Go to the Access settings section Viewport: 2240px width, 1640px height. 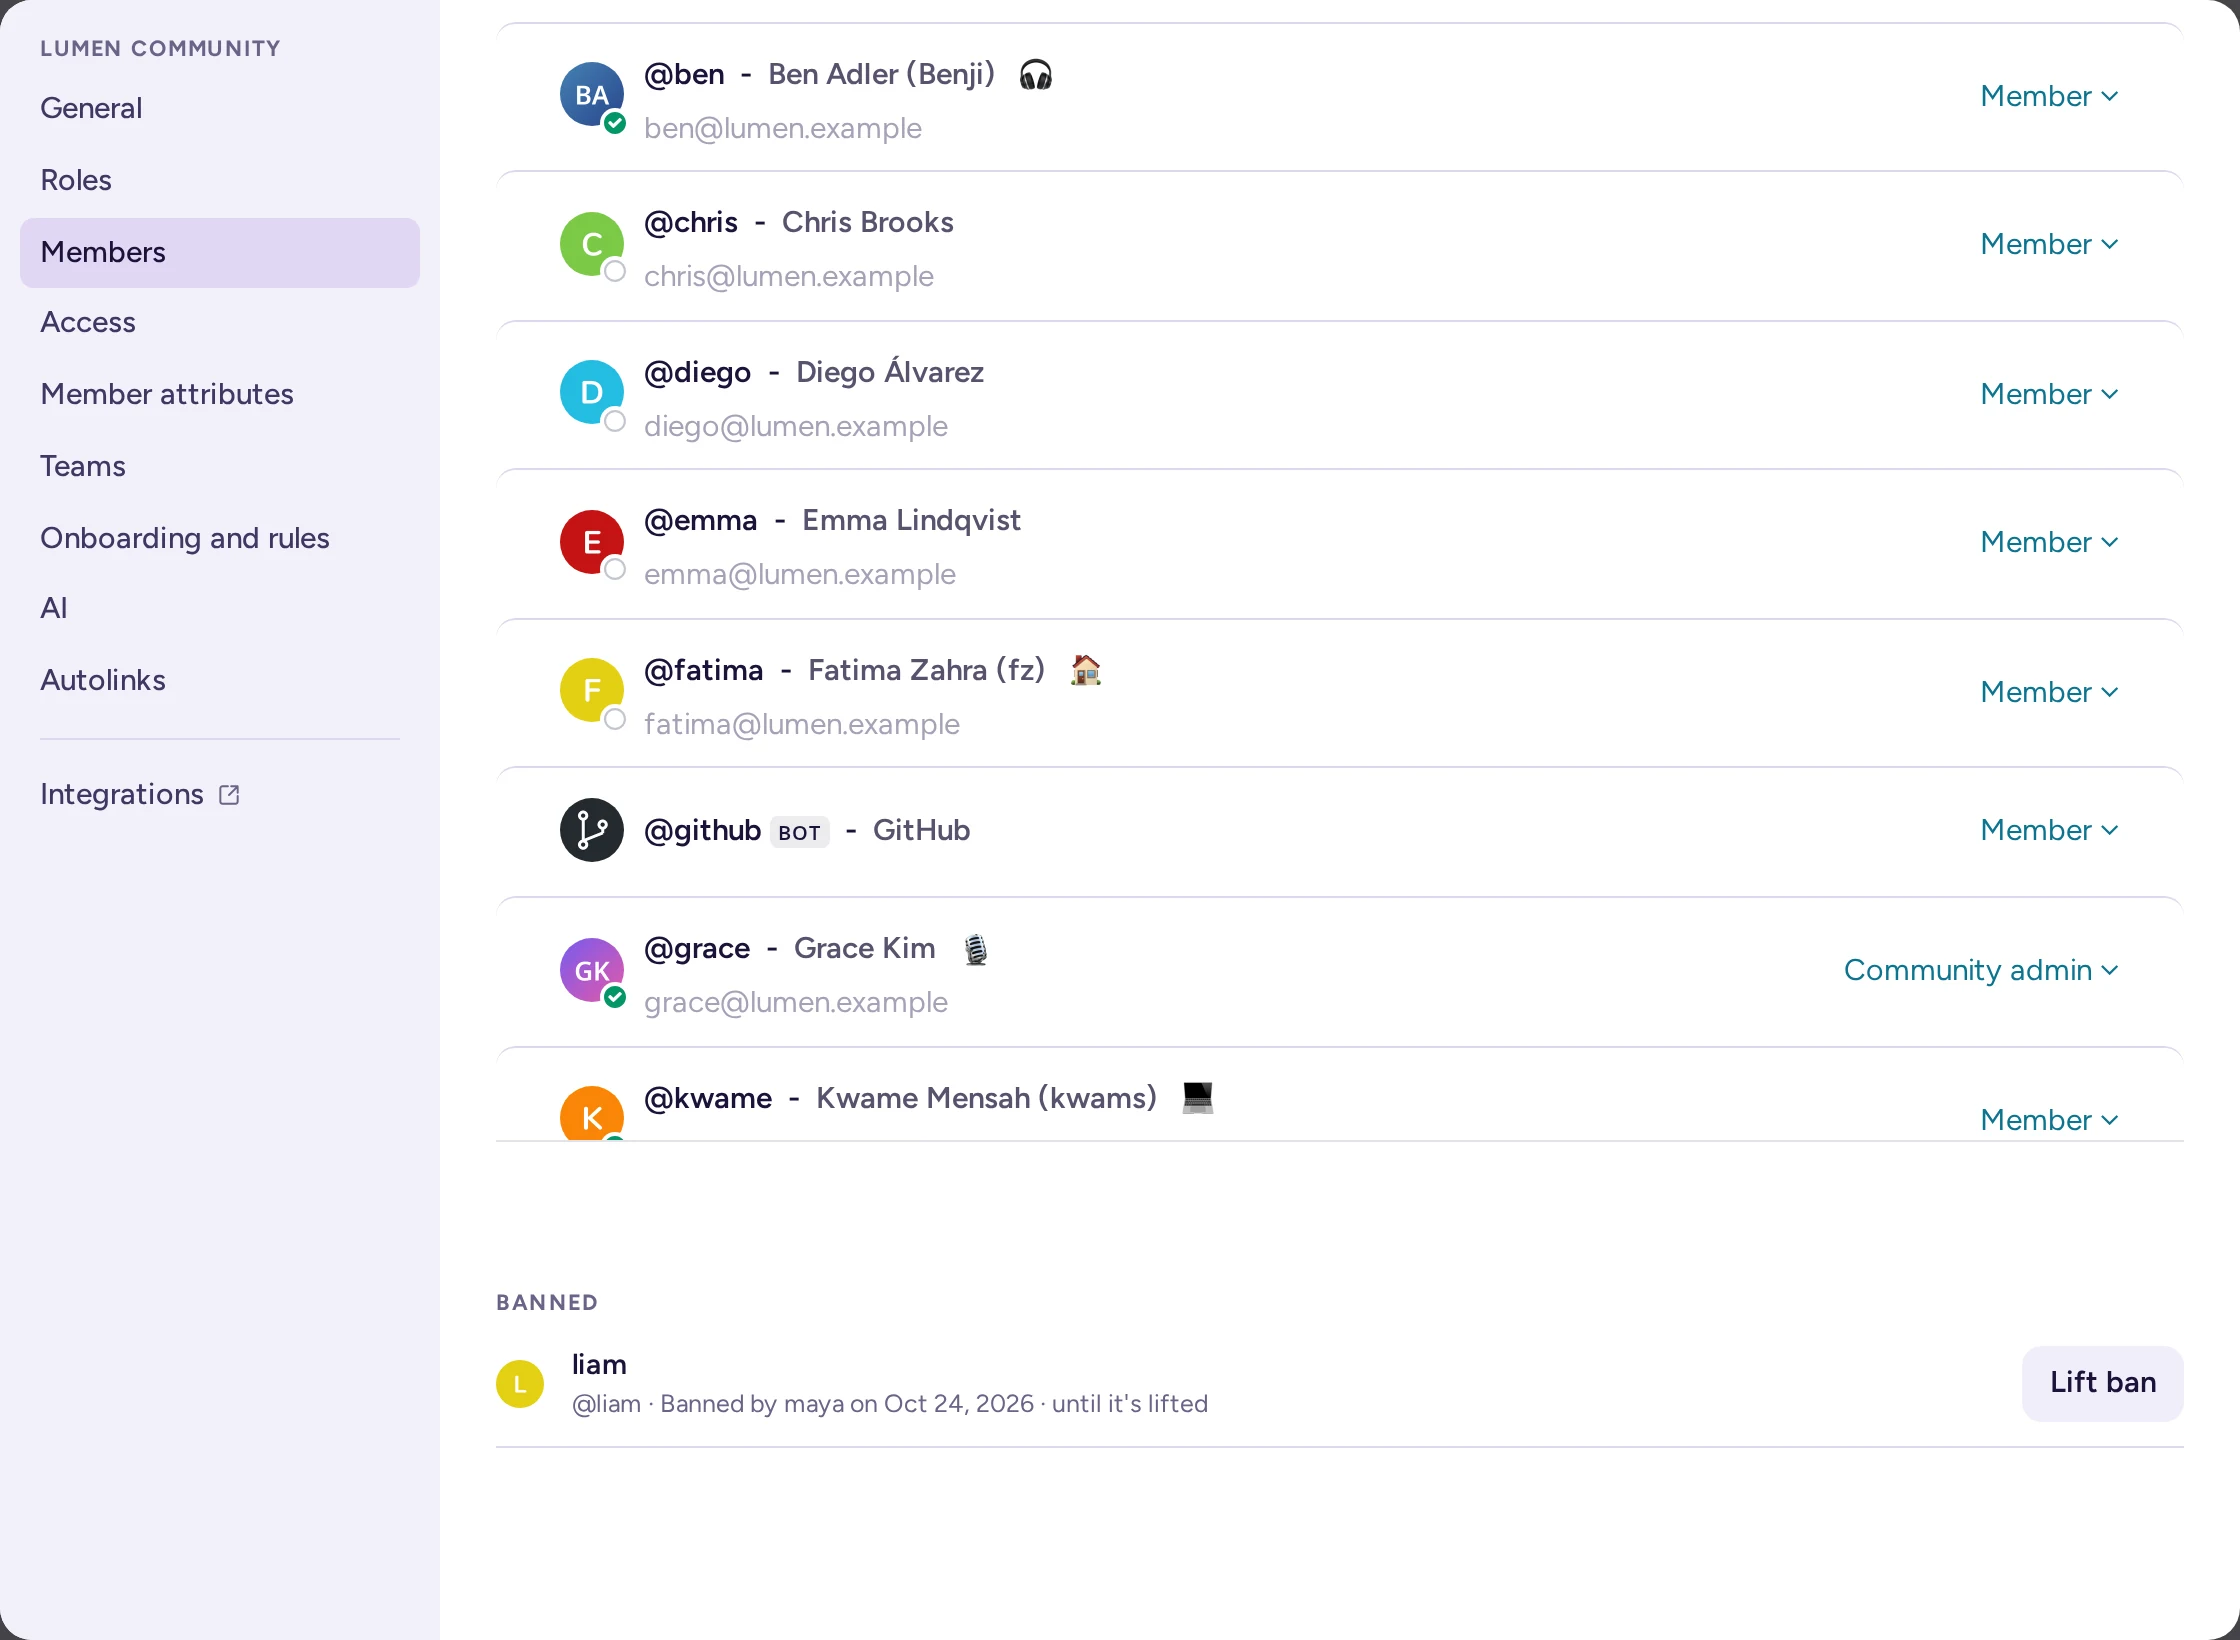[x=220, y=322]
